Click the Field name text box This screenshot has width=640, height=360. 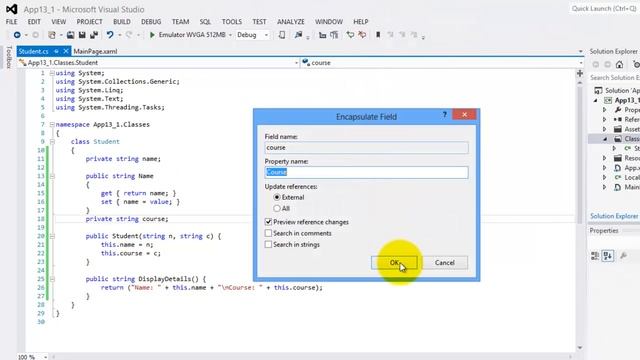click(367, 147)
